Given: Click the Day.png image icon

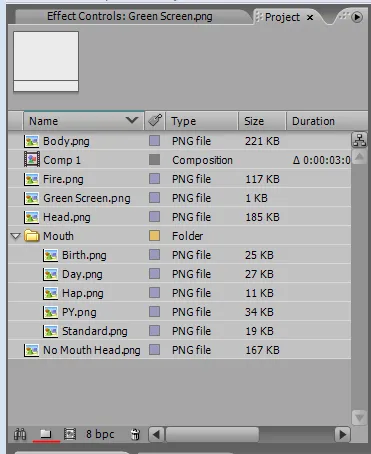Looking at the screenshot, I should click(x=51, y=274).
